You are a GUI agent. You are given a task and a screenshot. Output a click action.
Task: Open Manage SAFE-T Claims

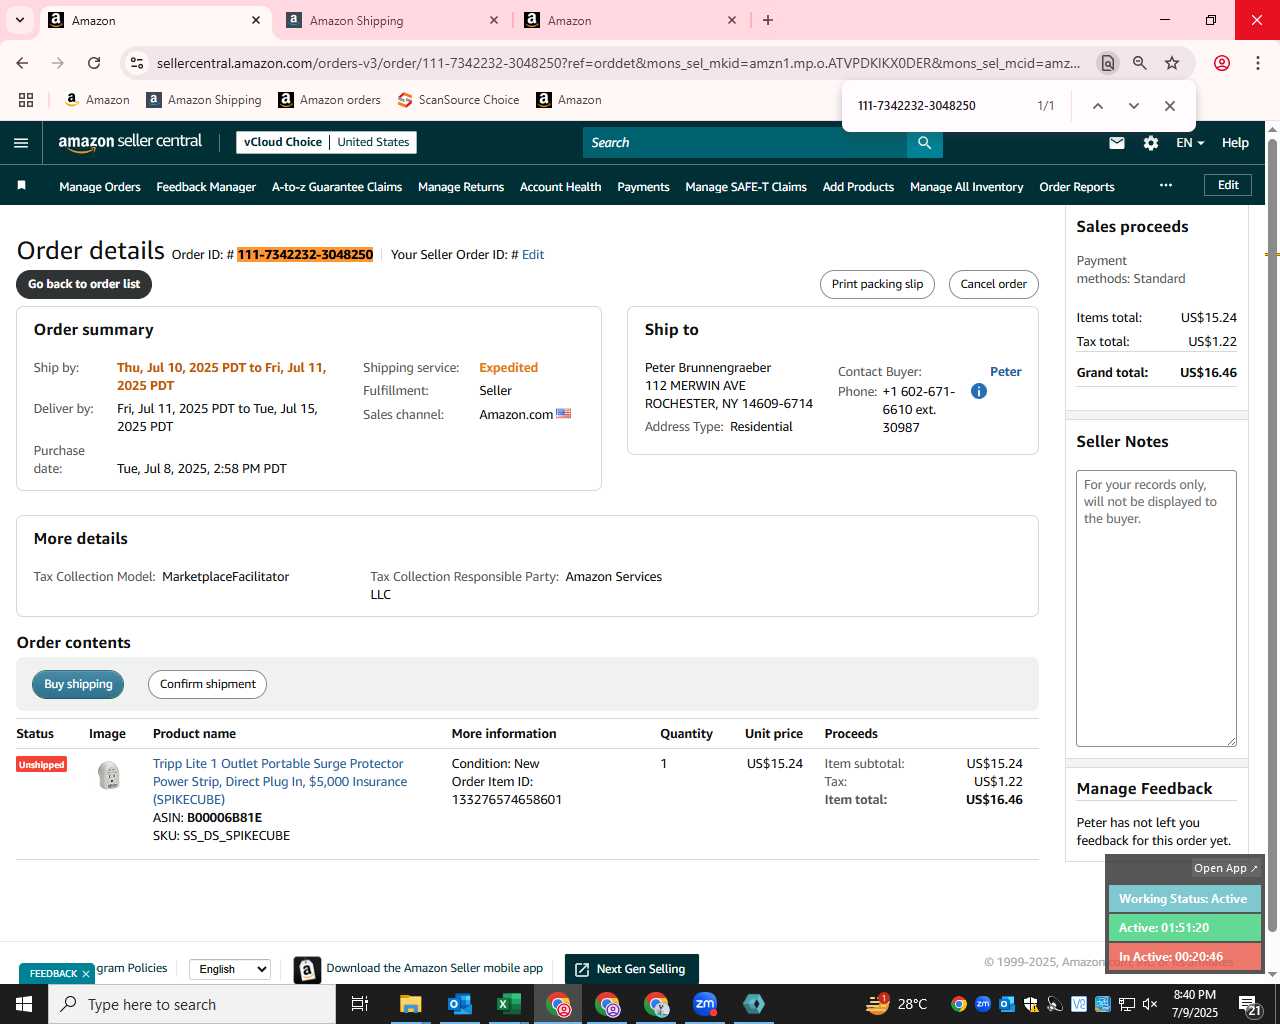click(x=746, y=187)
